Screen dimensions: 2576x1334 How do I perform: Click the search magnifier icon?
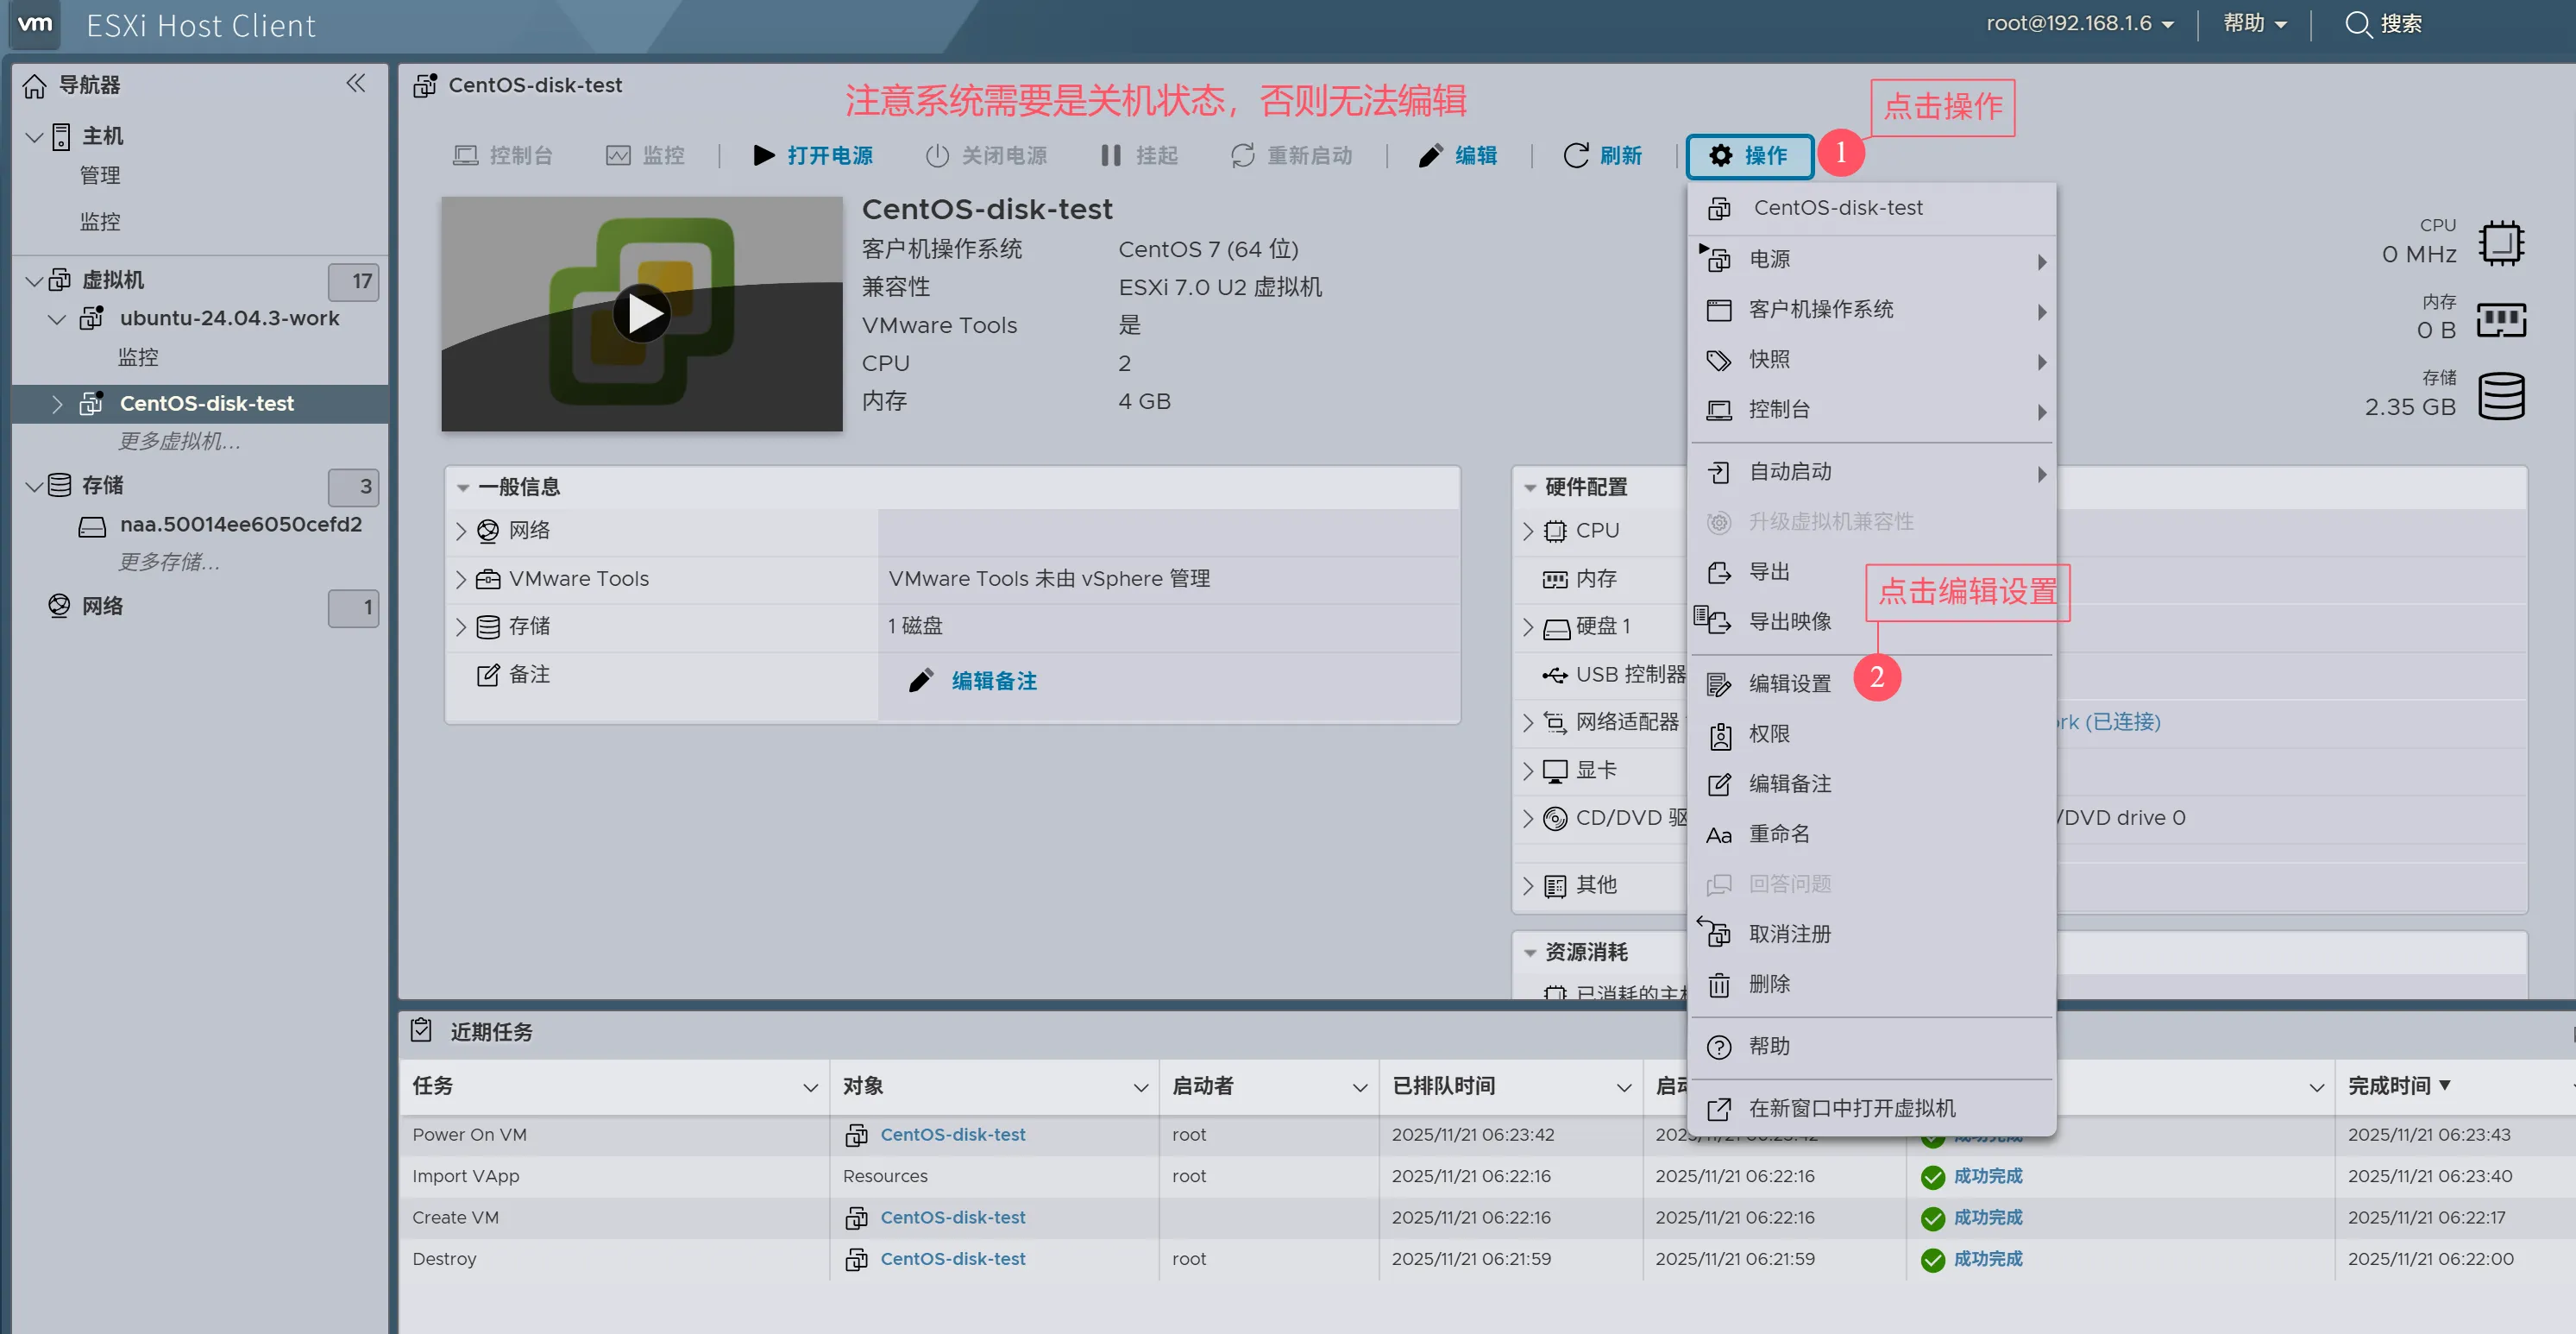pos(2357,24)
